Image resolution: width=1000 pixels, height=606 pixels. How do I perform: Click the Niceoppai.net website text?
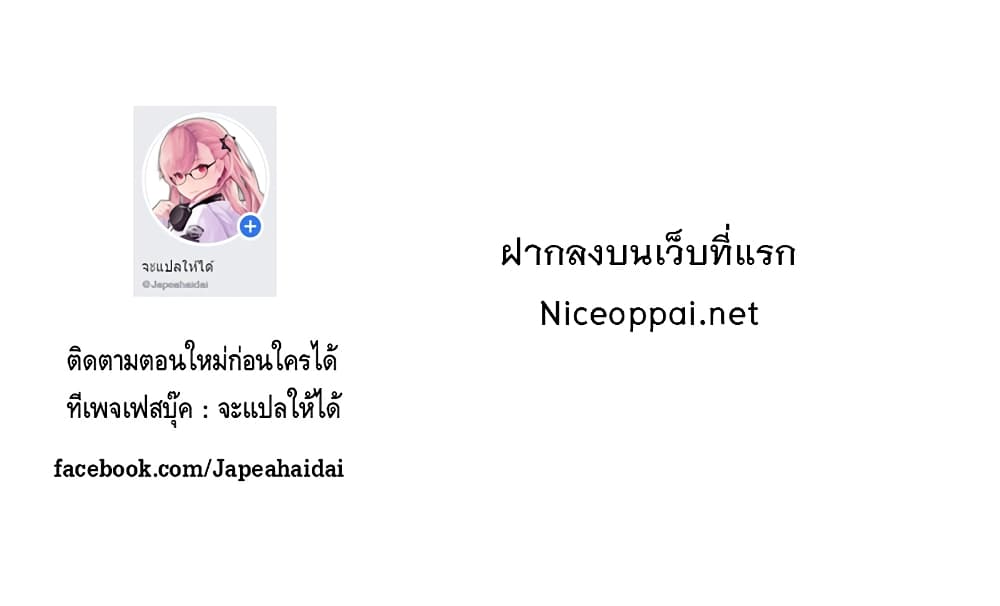(649, 313)
